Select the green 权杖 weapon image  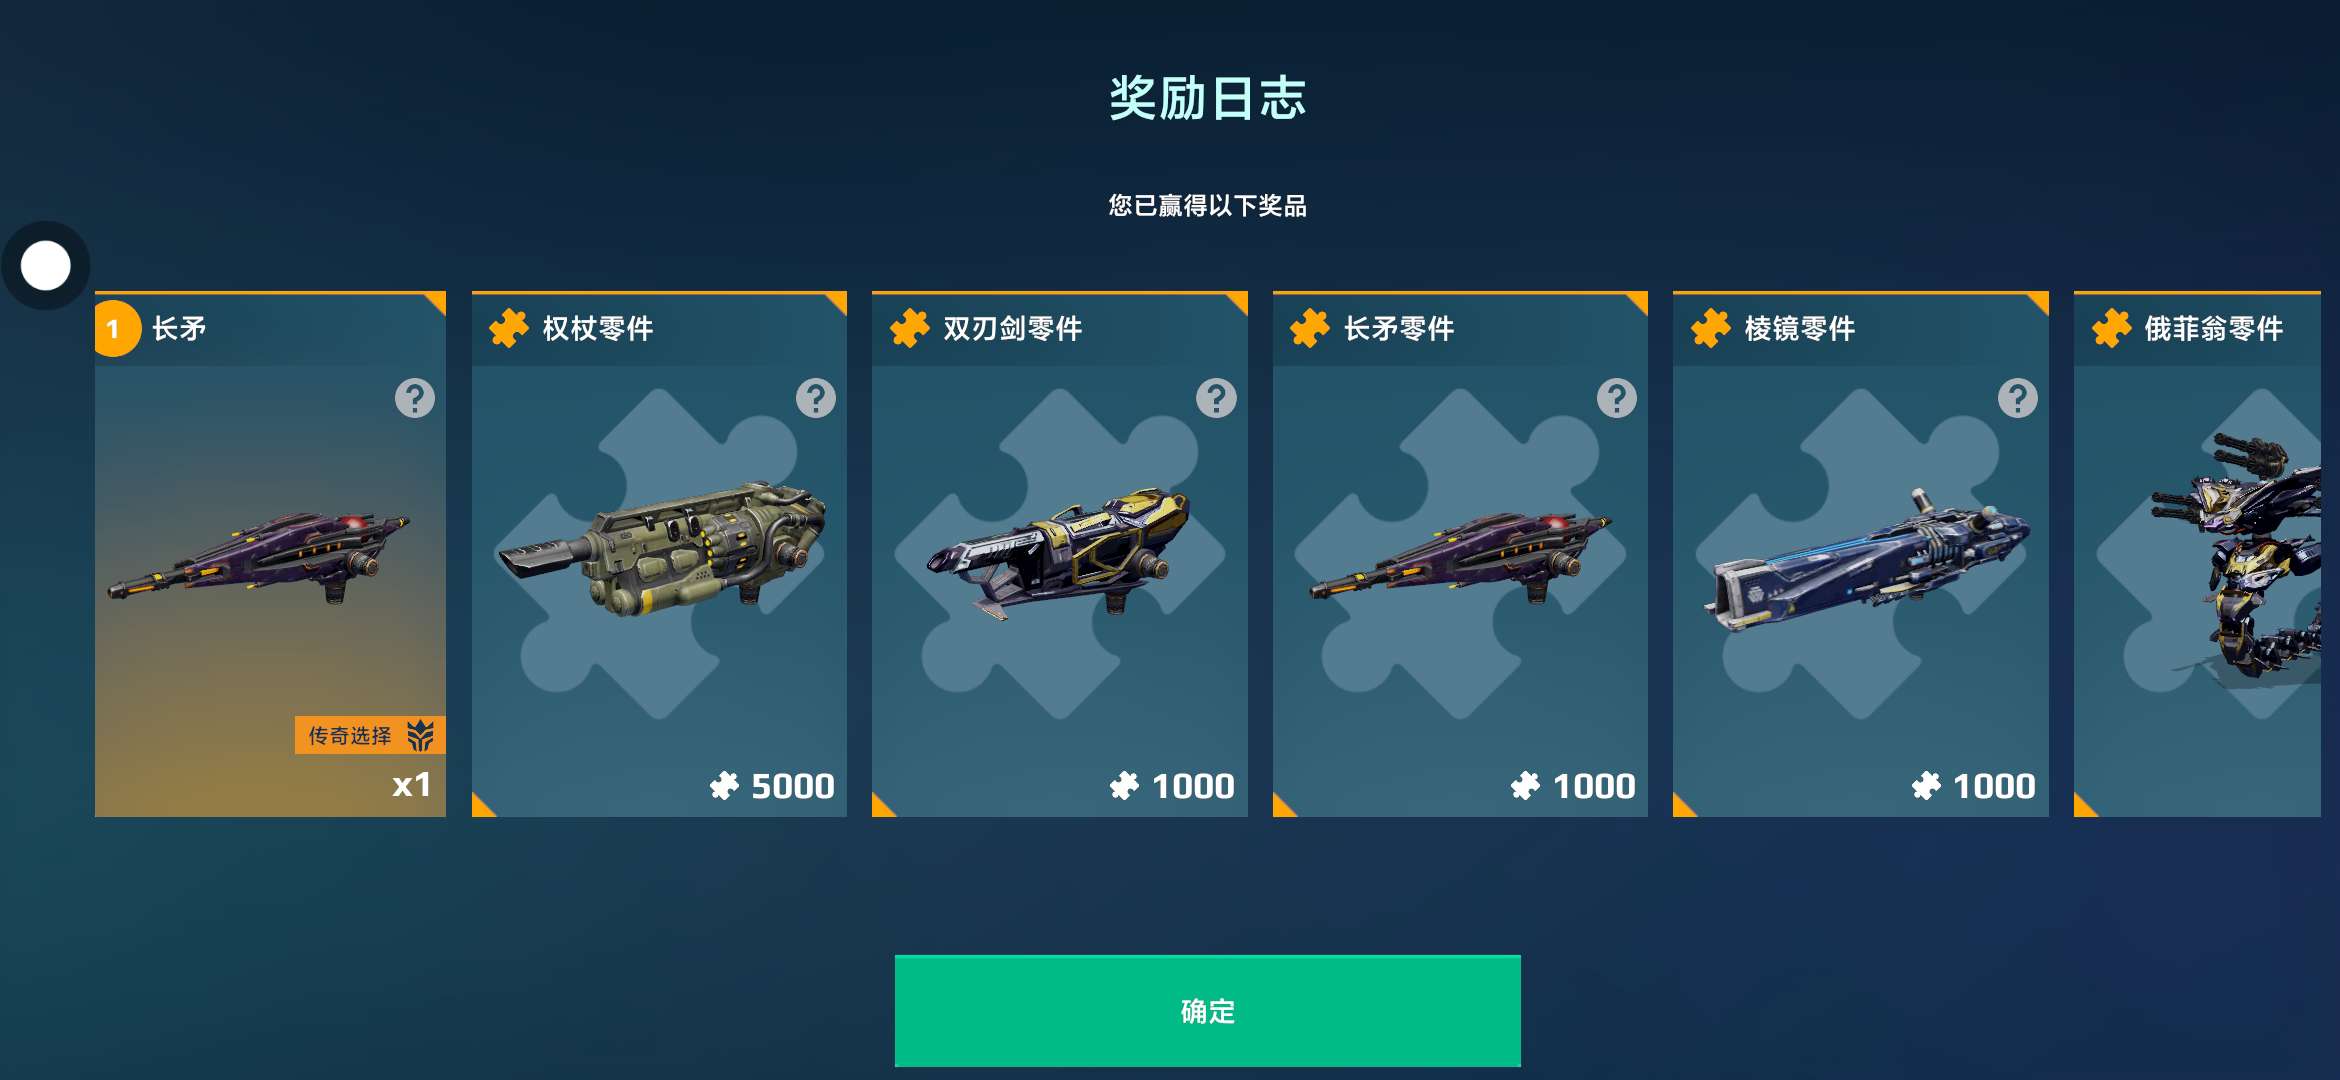pyautogui.click(x=662, y=548)
